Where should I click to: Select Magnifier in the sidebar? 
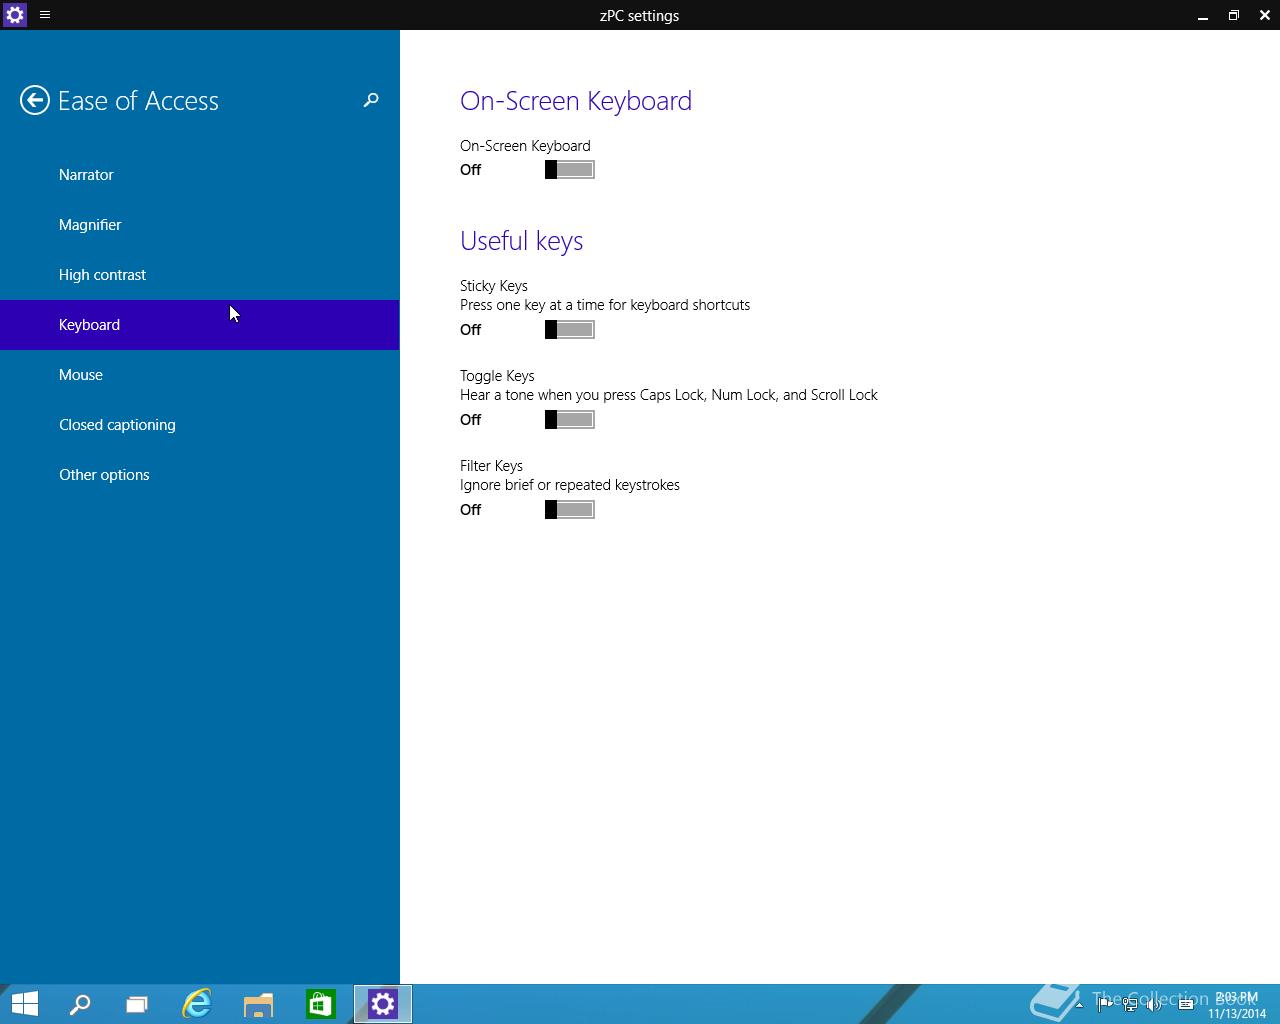click(x=200, y=225)
